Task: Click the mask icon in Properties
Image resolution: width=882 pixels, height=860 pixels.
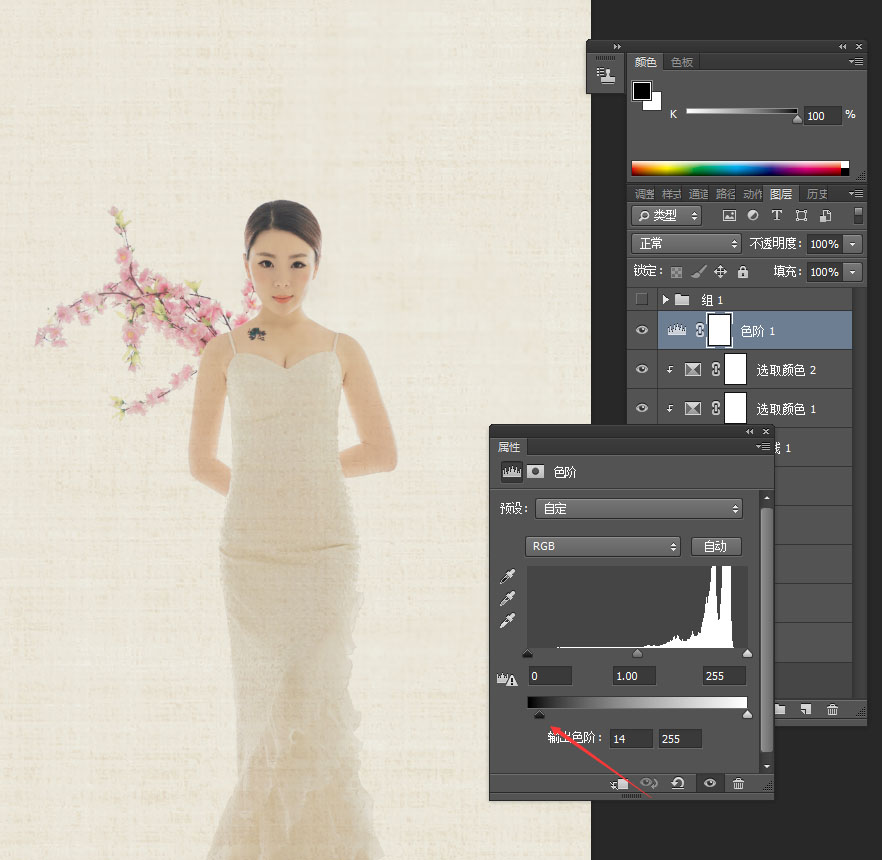Action: 536,471
